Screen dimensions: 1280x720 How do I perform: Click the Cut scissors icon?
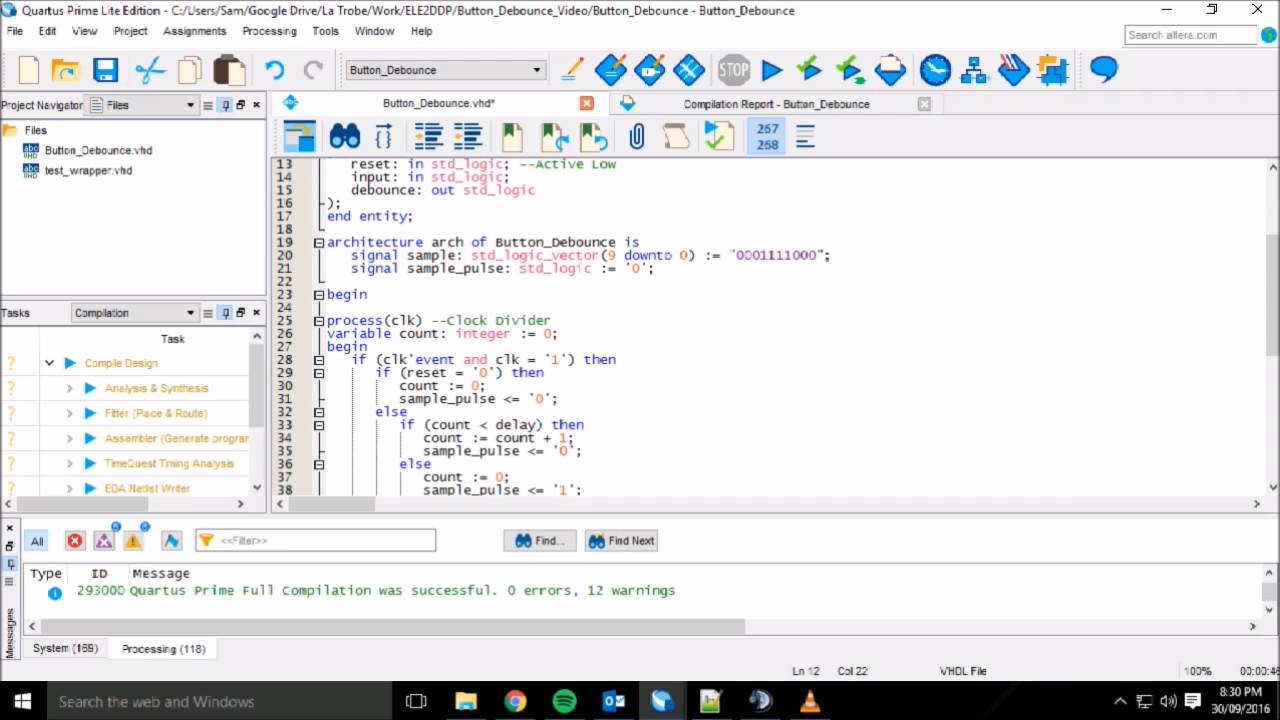click(x=150, y=70)
